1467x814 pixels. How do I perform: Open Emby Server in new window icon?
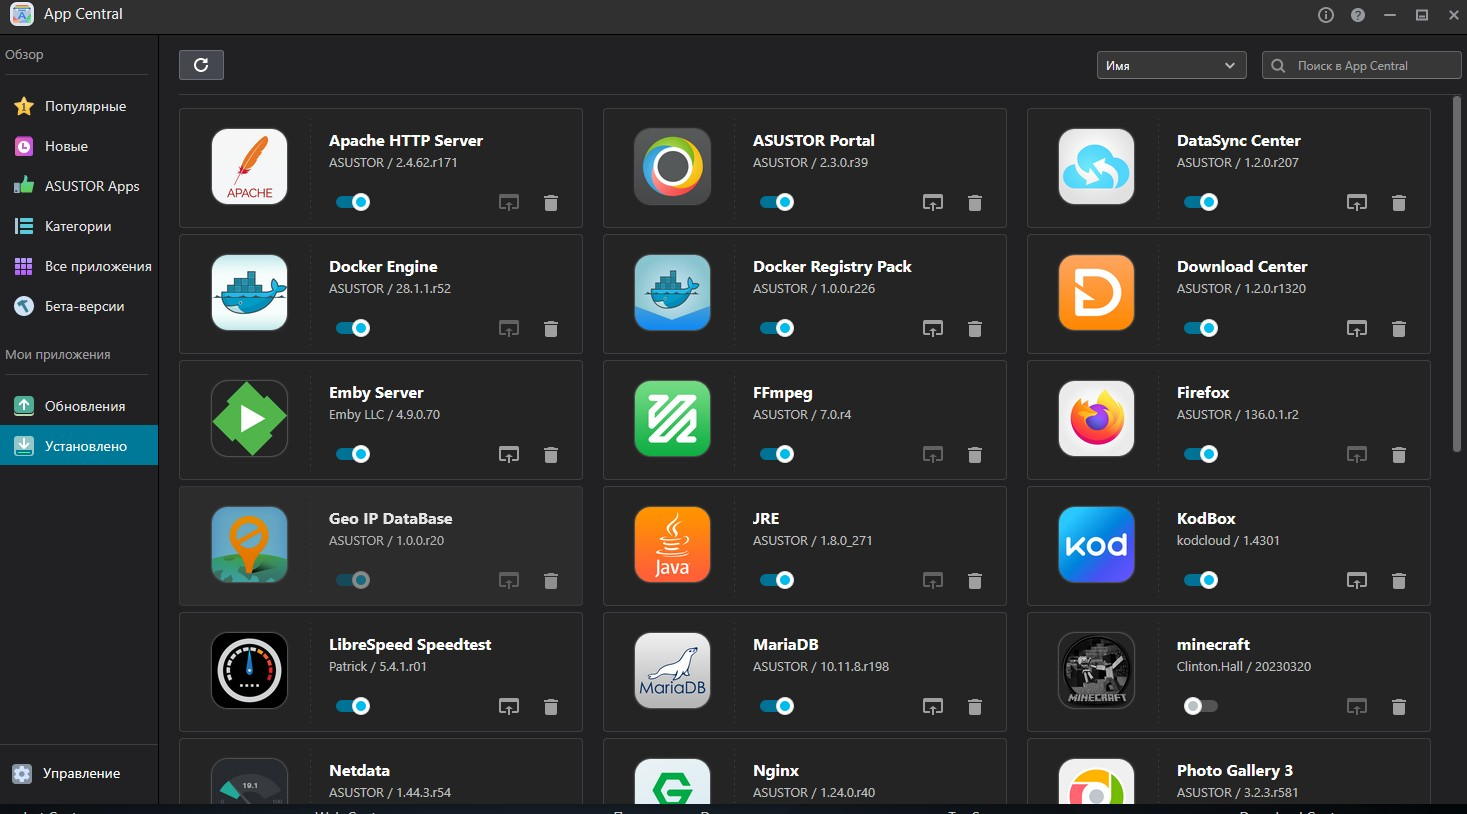tap(509, 455)
